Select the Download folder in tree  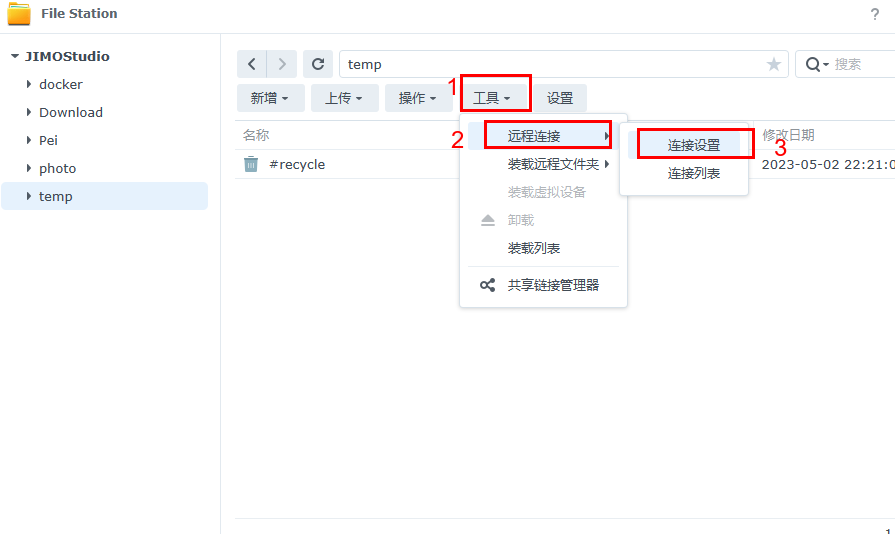[x=71, y=112]
